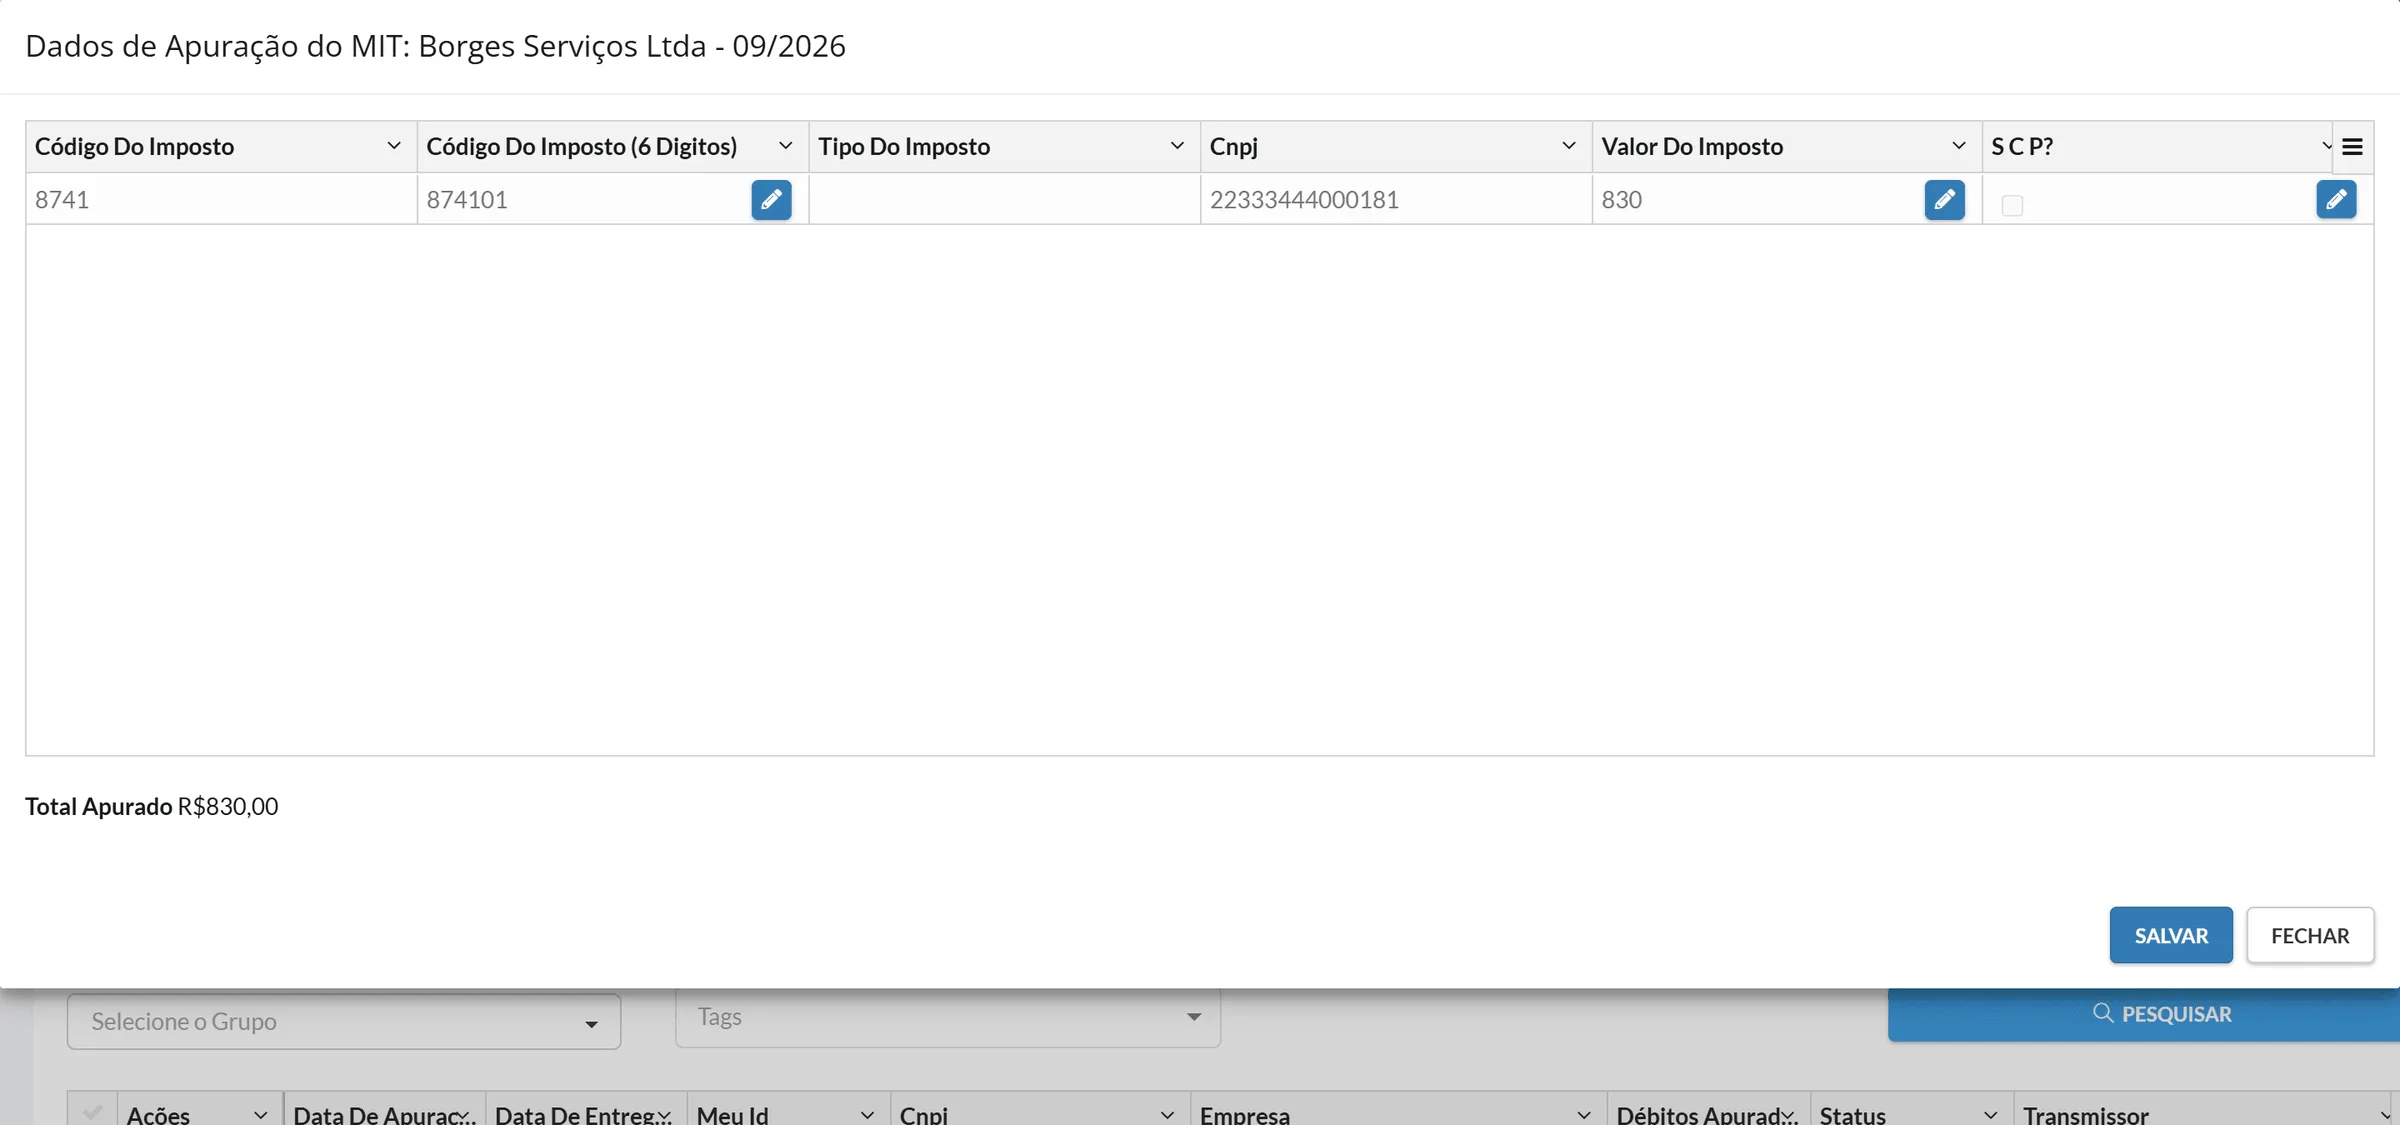
Task: Tick the select-all checkmark in the background grid
Action: [x=93, y=1112]
